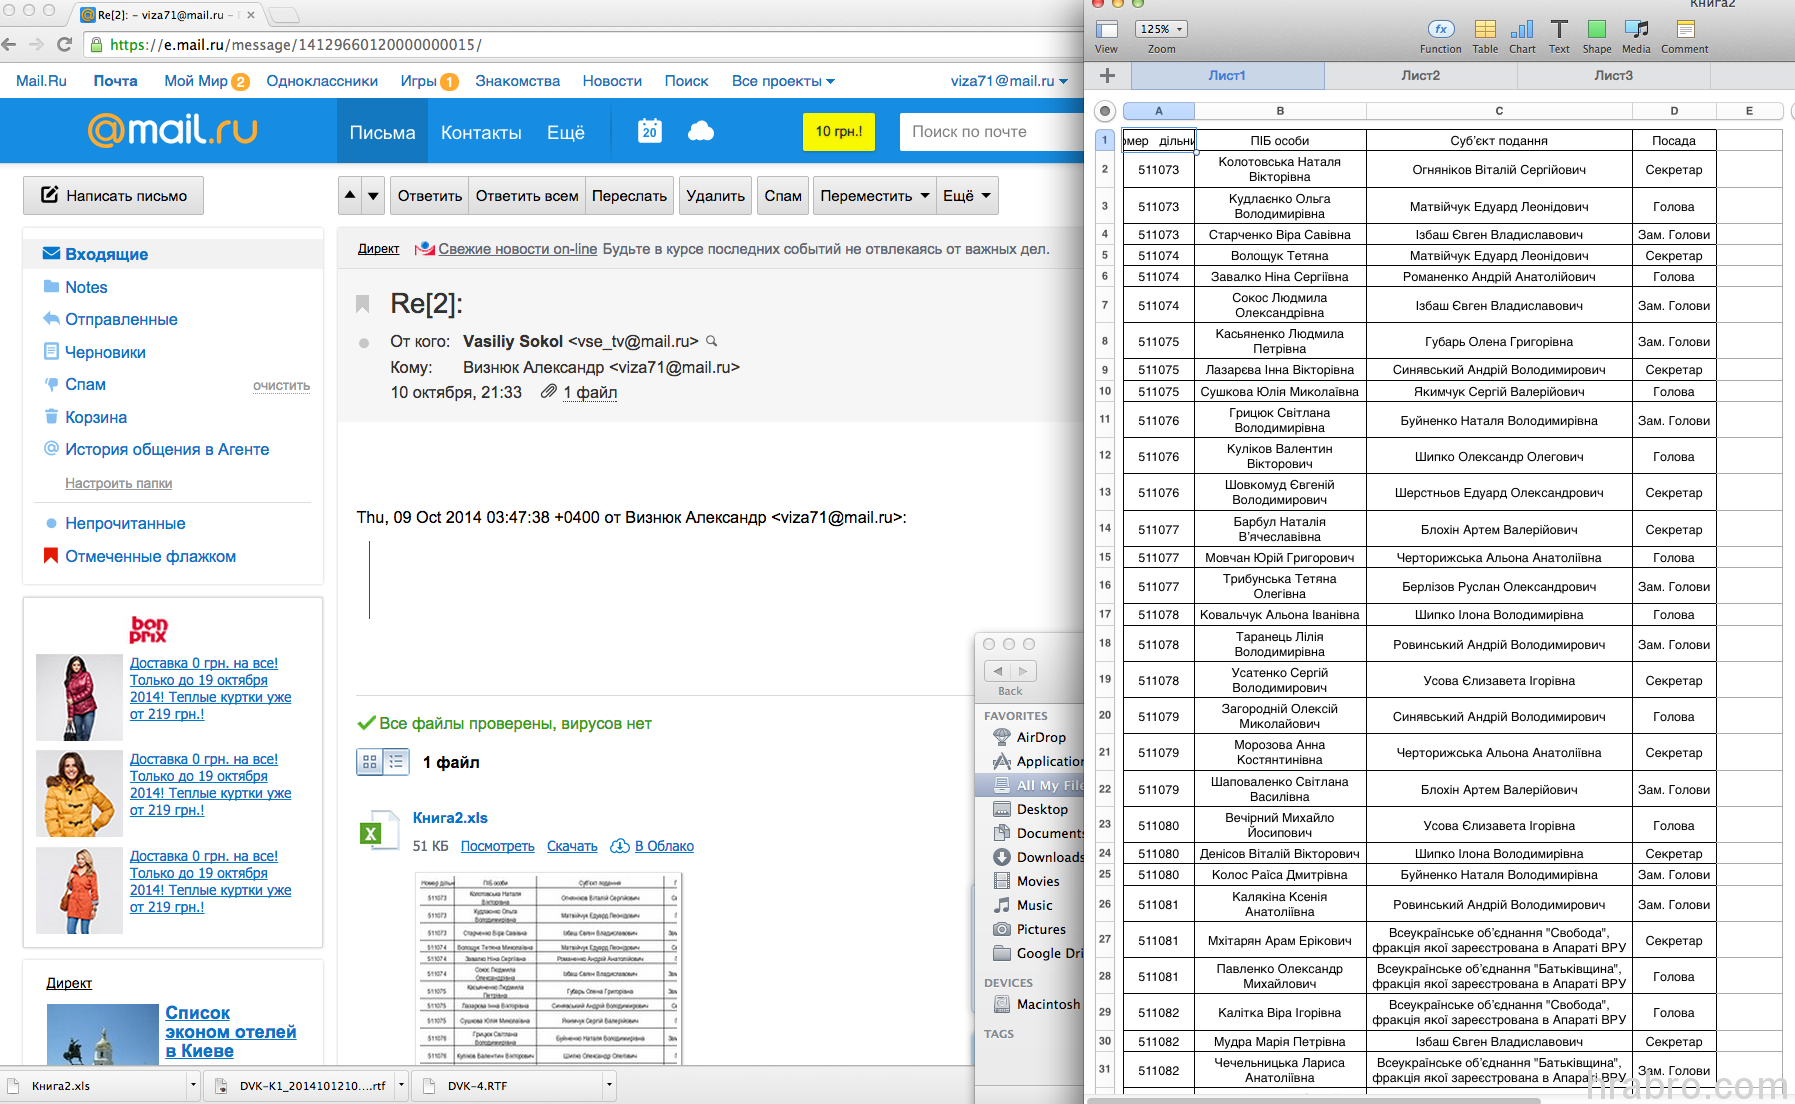Open the Контакты tab

[x=481, y=132]
